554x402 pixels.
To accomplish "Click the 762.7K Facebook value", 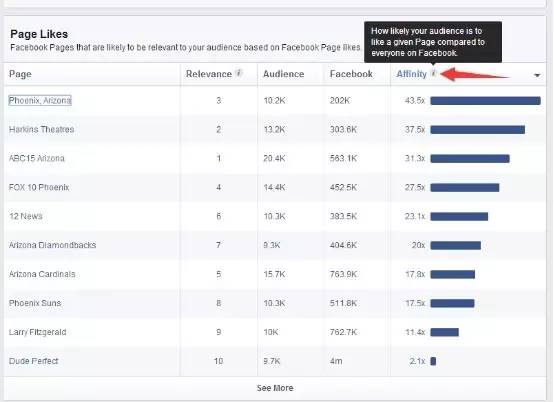I will [343, 332].
